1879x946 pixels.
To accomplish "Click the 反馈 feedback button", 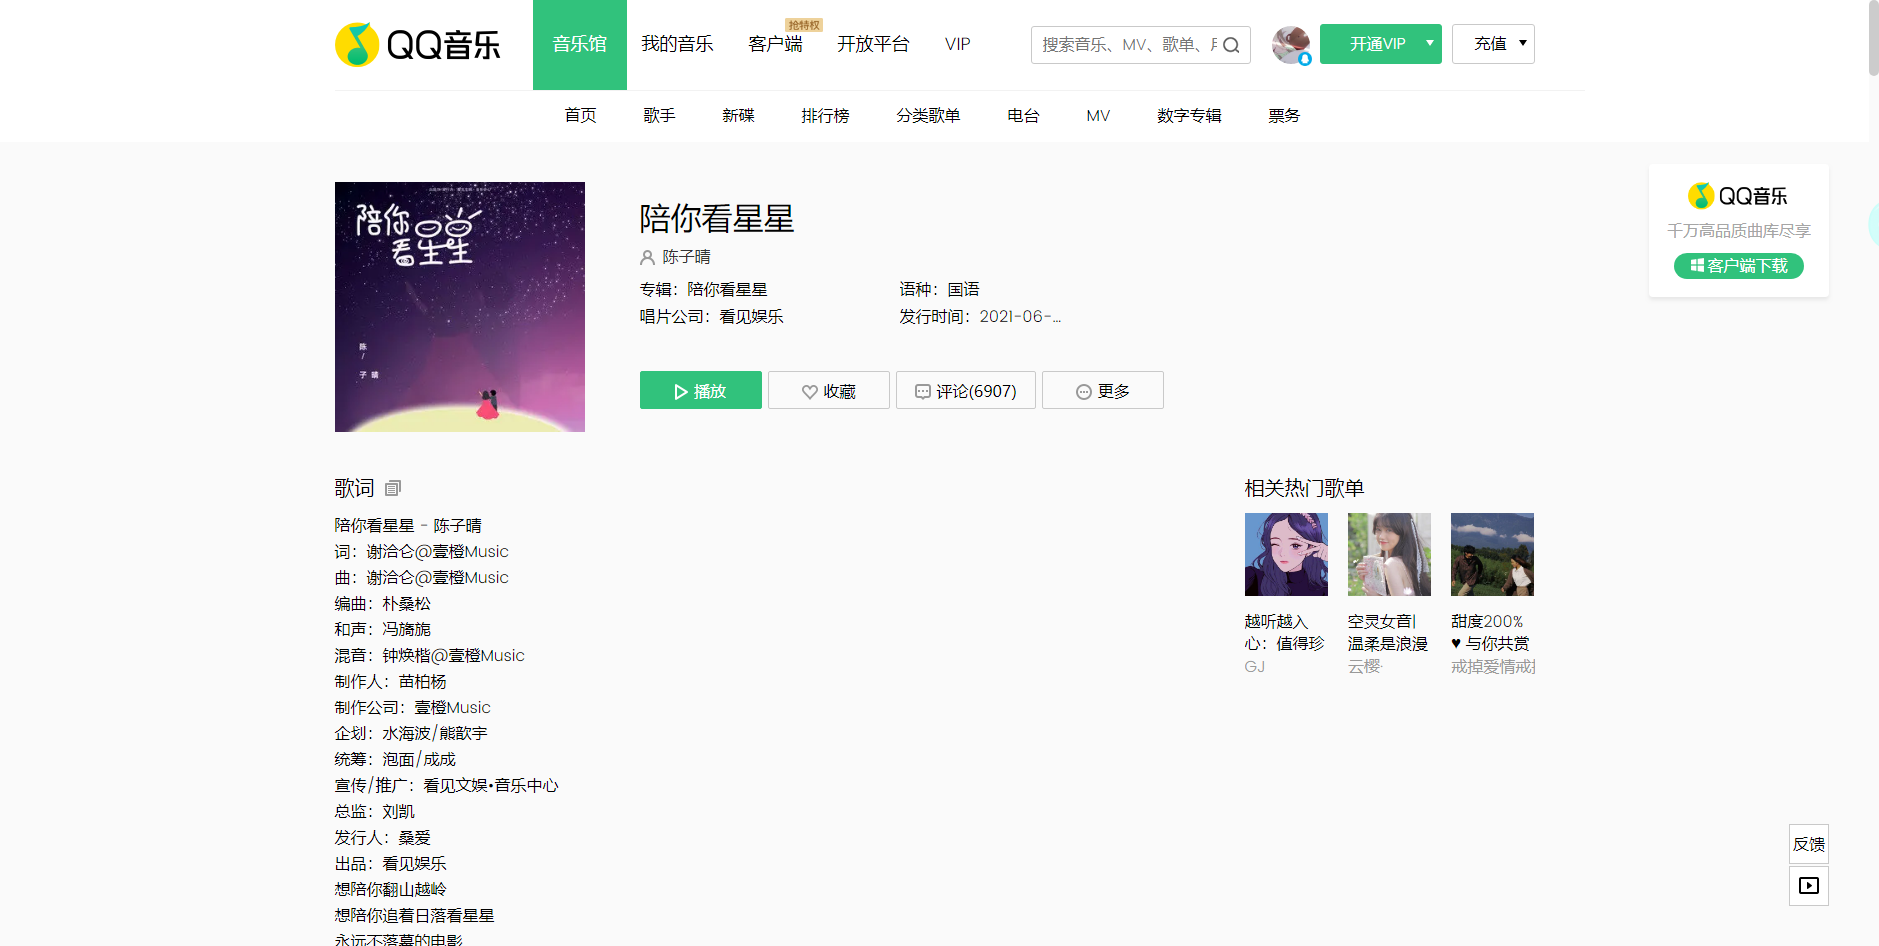I will (1808, 844).
